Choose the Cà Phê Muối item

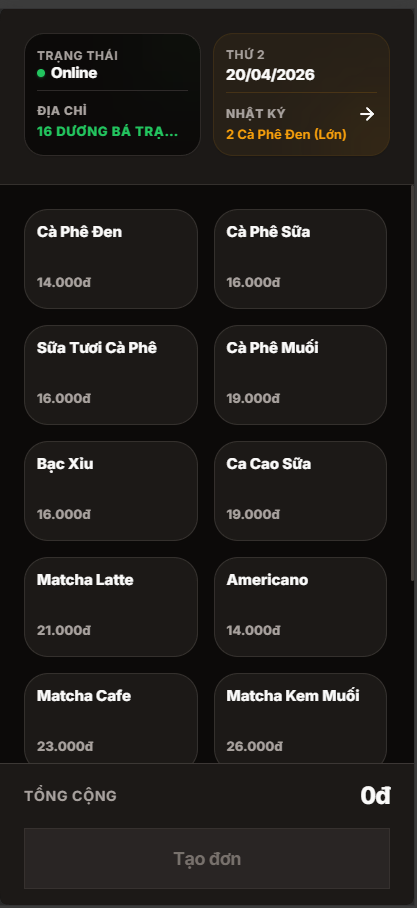300,375
